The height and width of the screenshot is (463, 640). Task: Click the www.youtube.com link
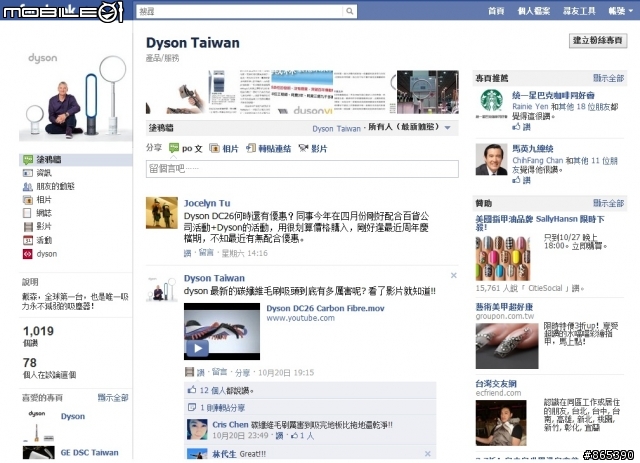(x=300, y=318)
